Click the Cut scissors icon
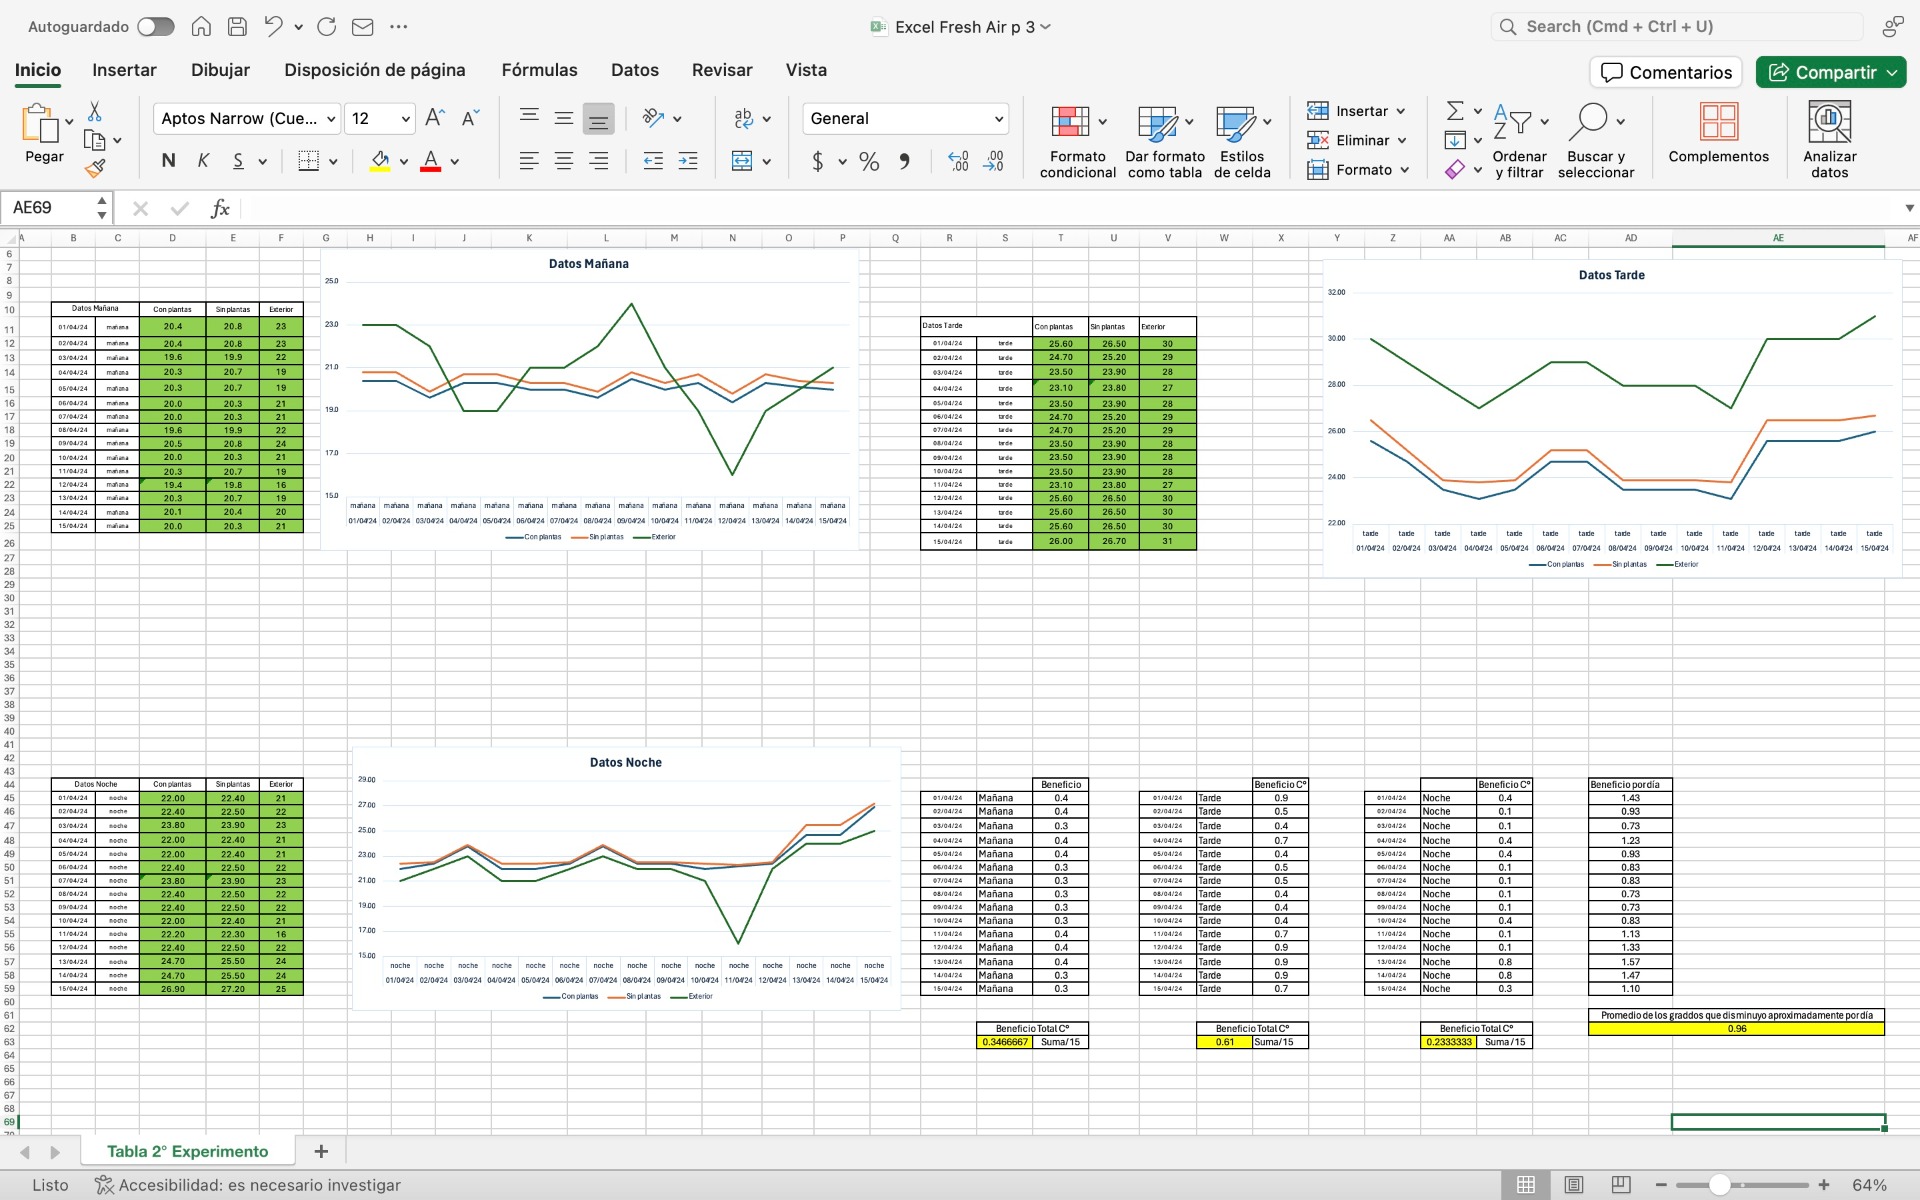The height and width of the screenshot is (1200, 1920). click(95, 111)
